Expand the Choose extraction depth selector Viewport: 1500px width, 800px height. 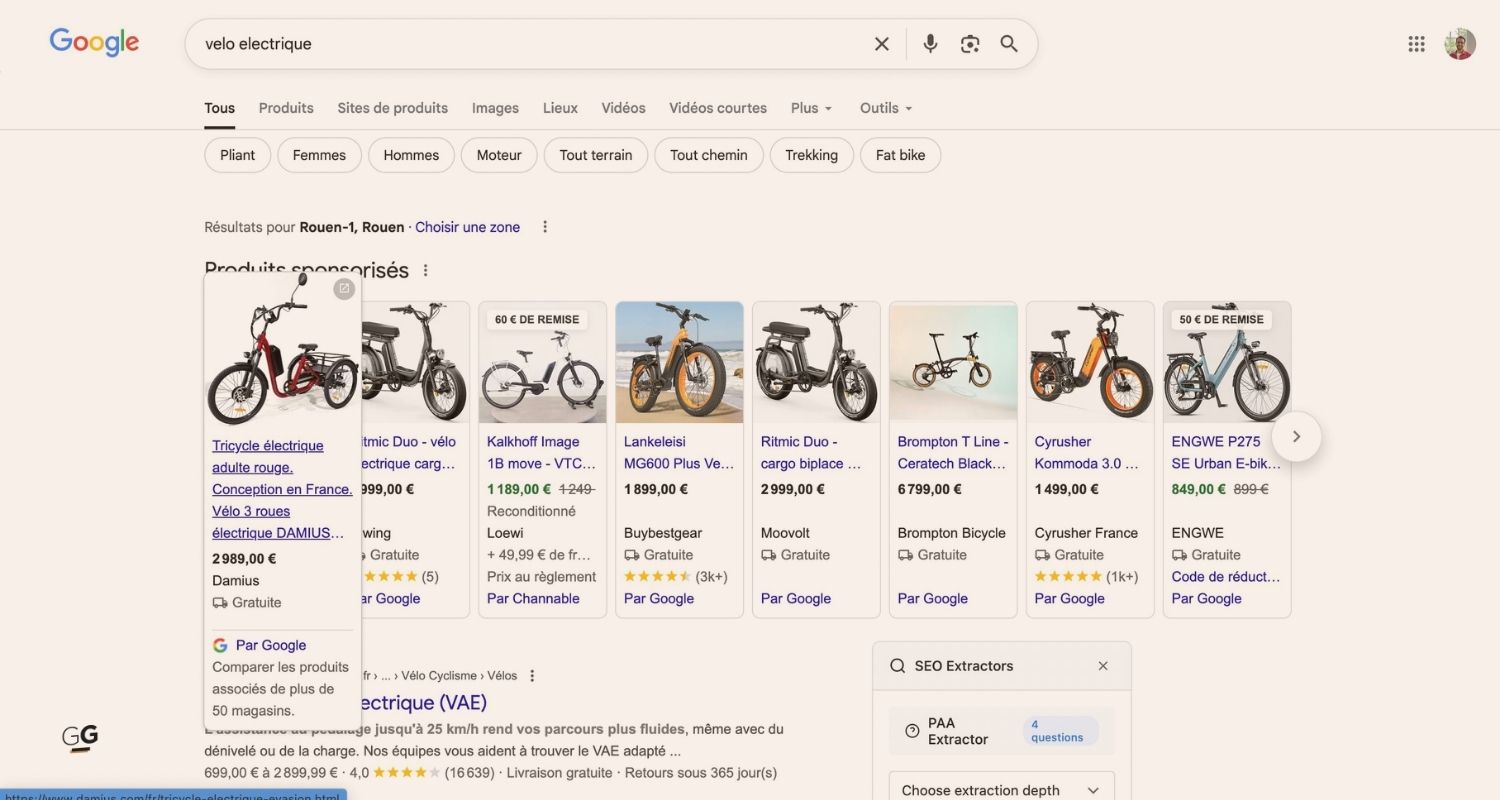1000,789
